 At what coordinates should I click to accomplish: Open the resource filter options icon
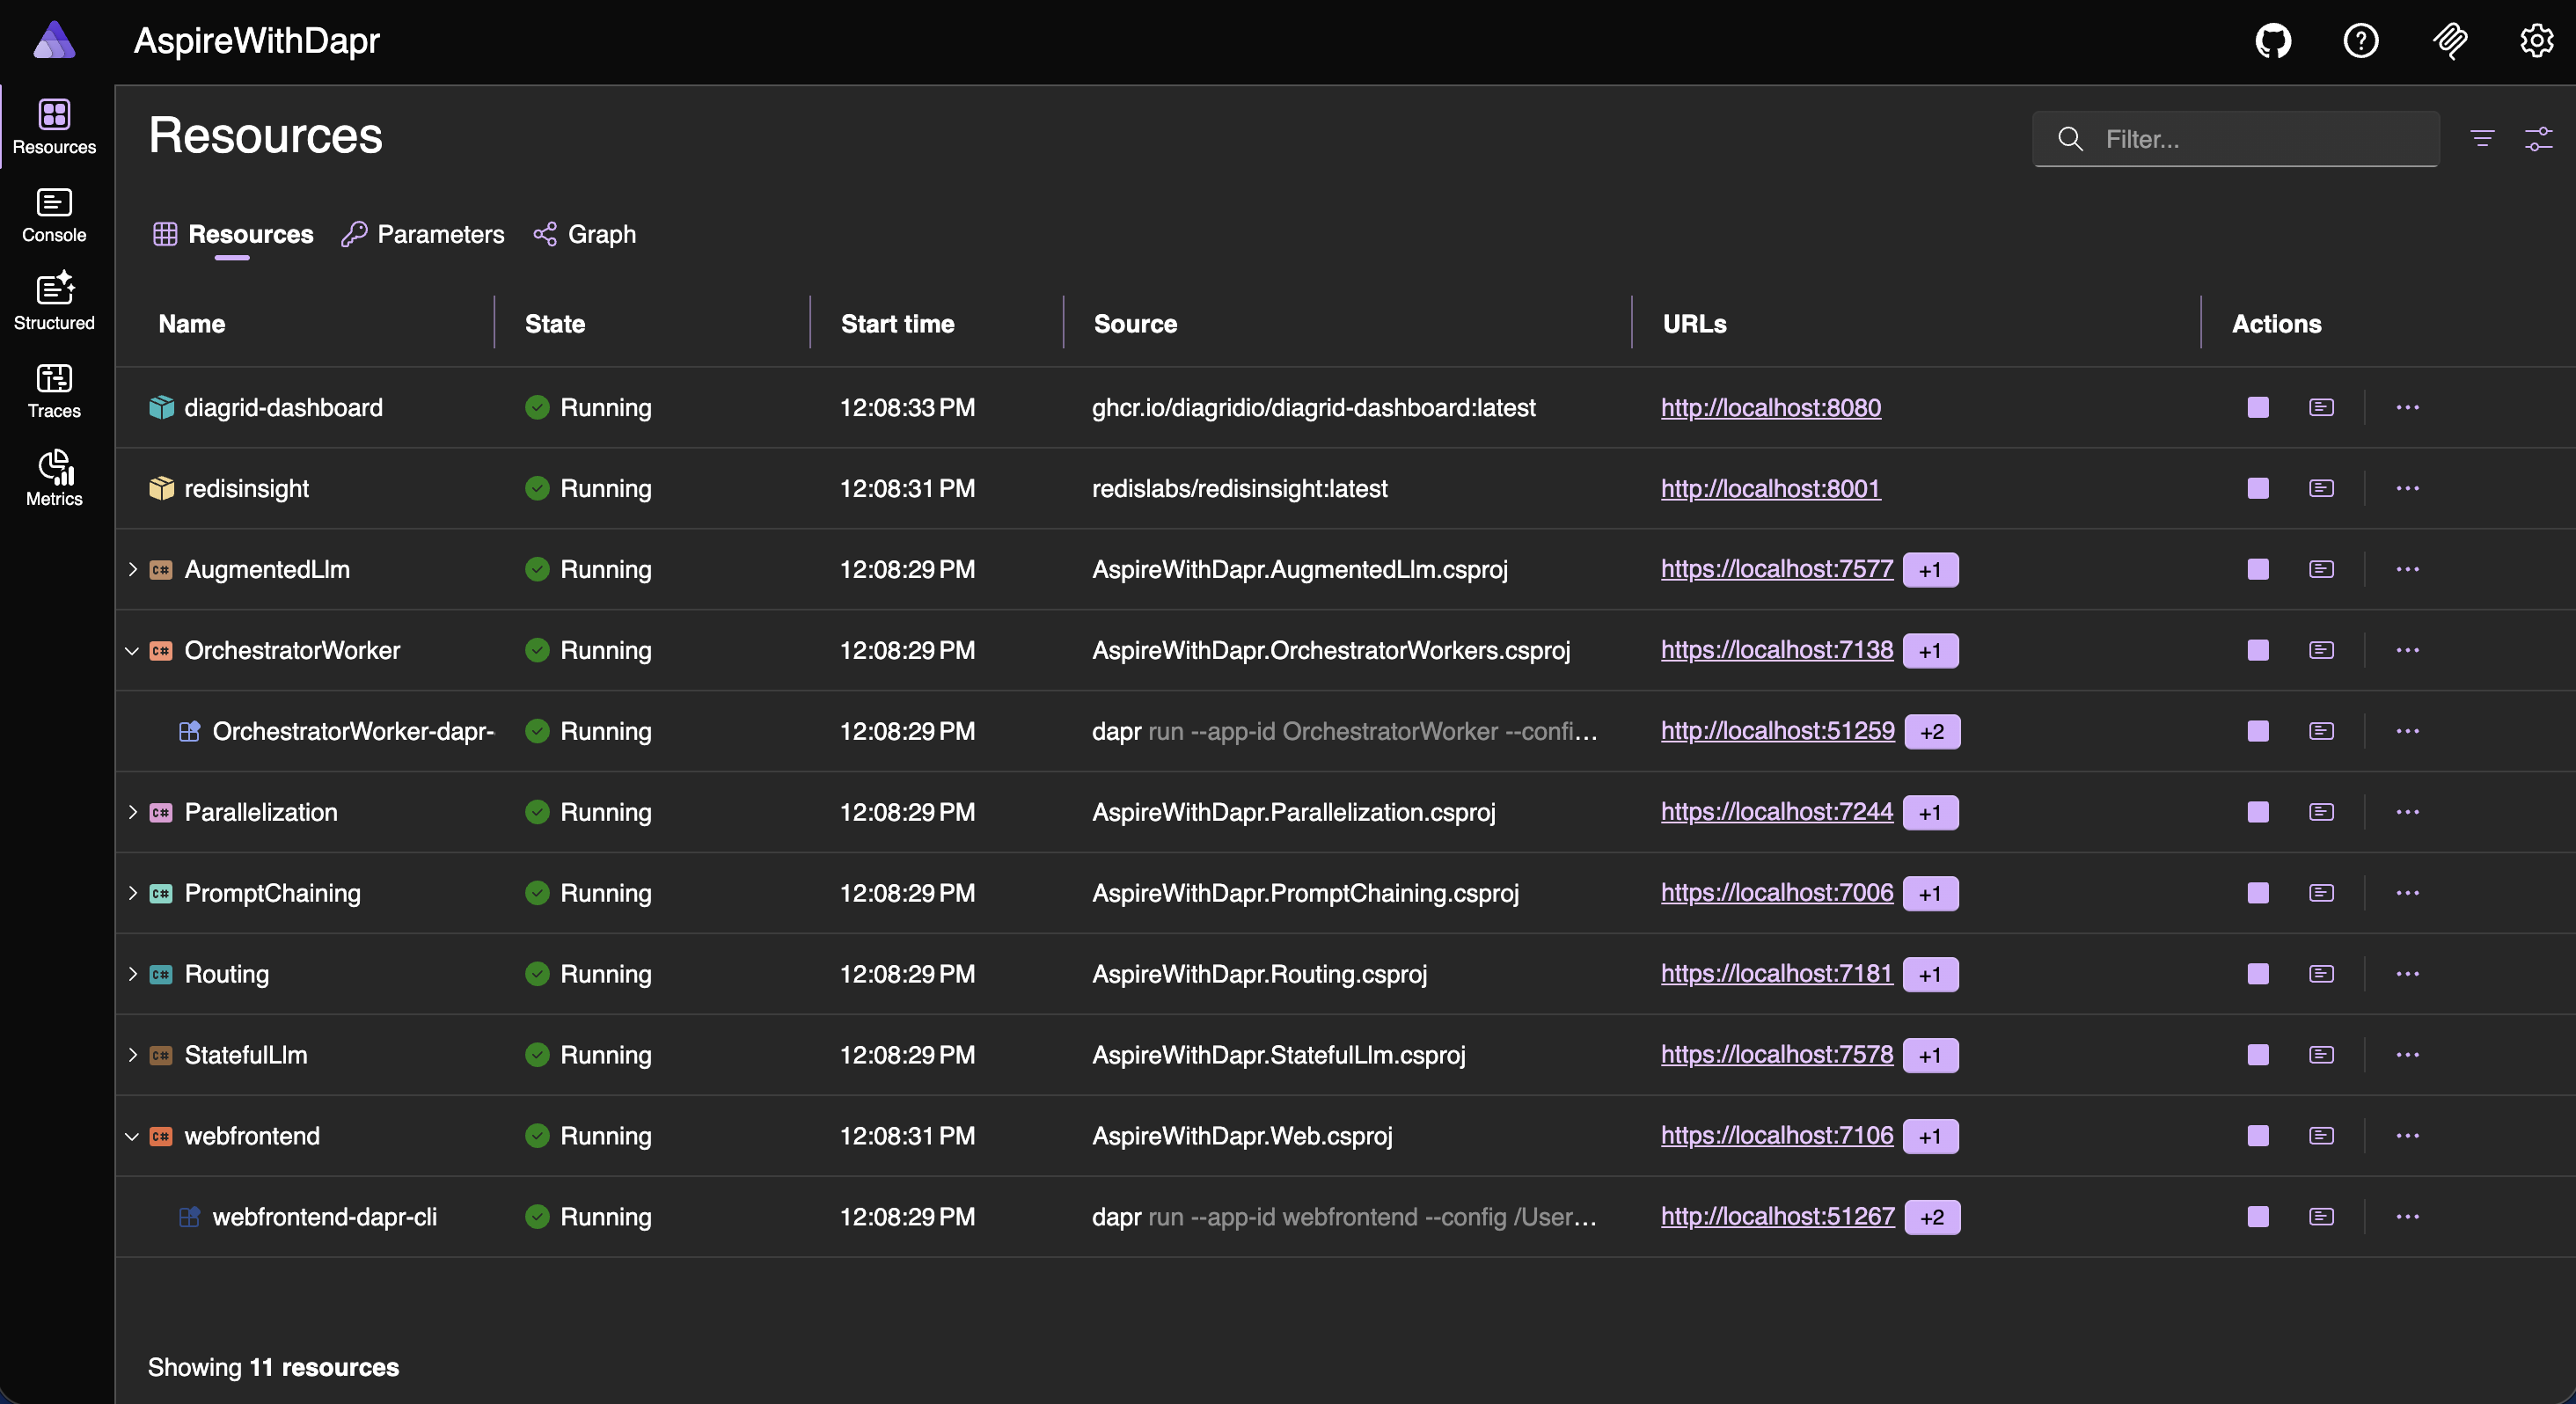[2482, 138]
